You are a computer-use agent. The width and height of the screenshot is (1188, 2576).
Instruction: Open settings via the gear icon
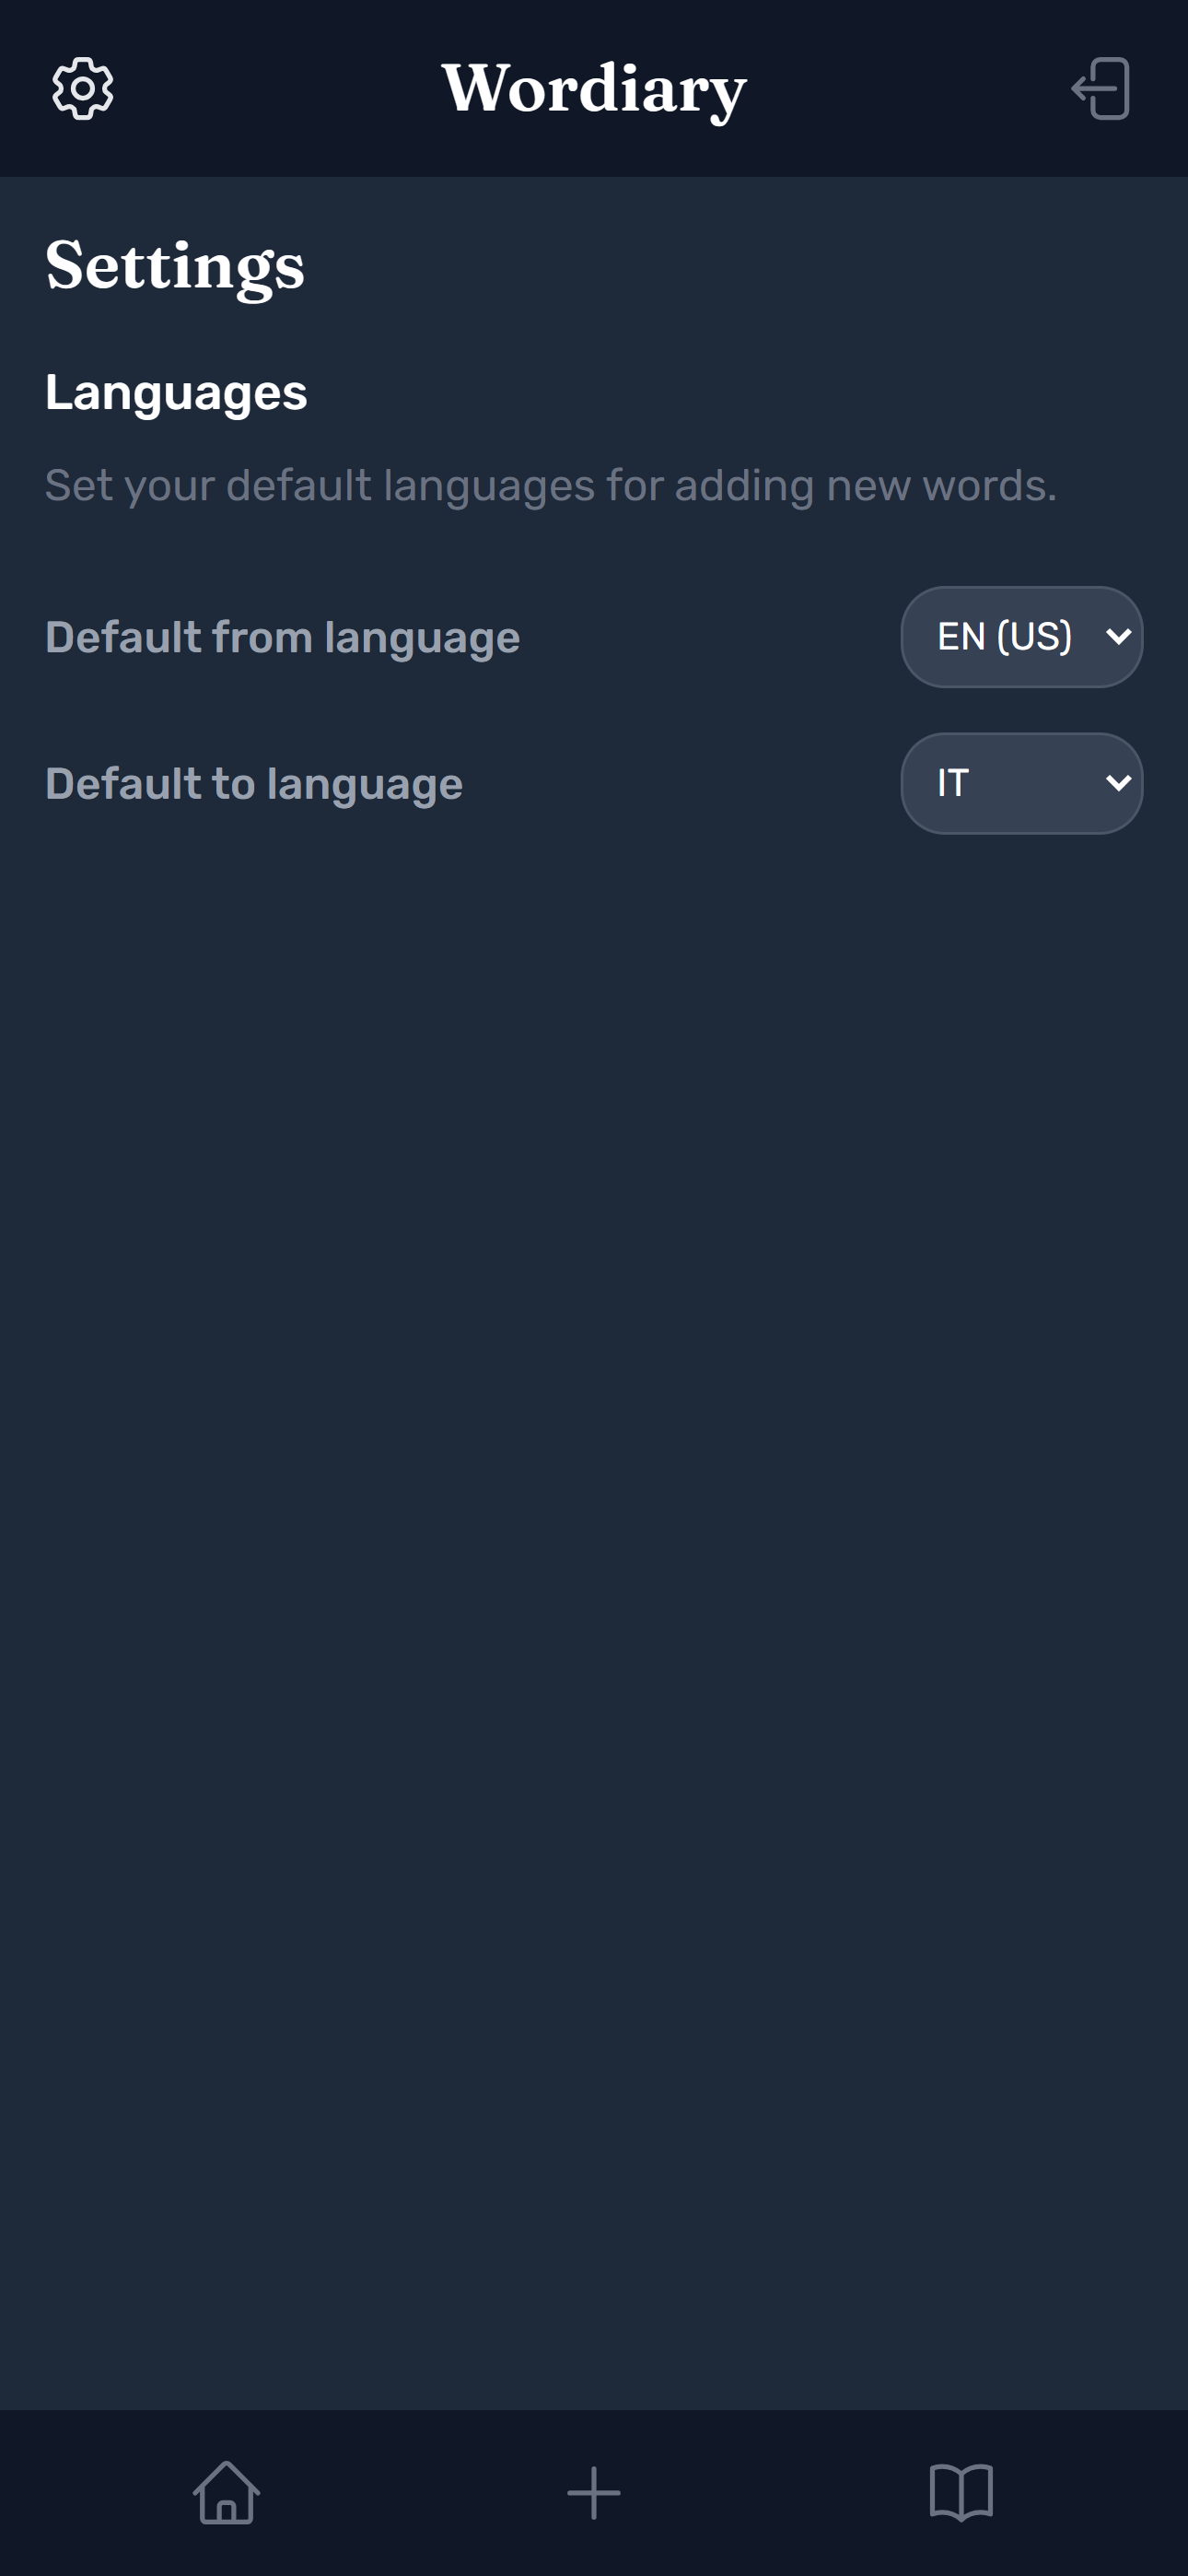[x=83, y=89]
